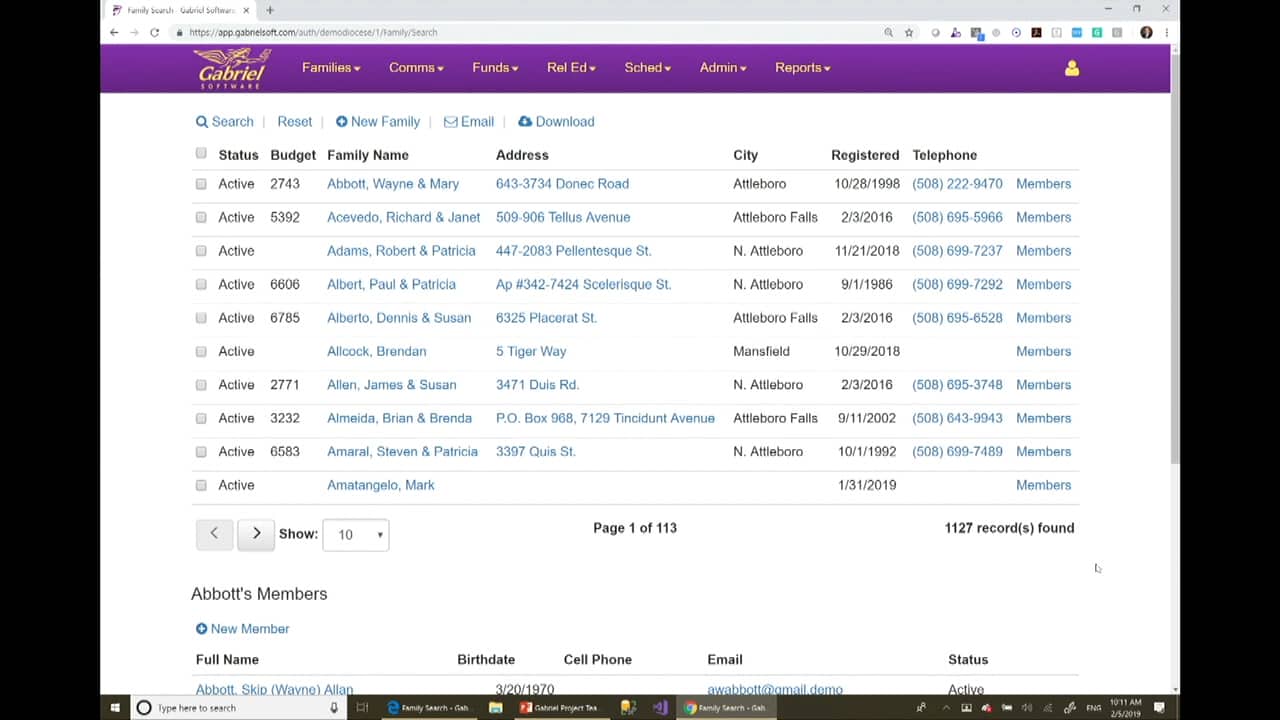Open Windows Start menu
1280x720 pixels.
point(115,707)
